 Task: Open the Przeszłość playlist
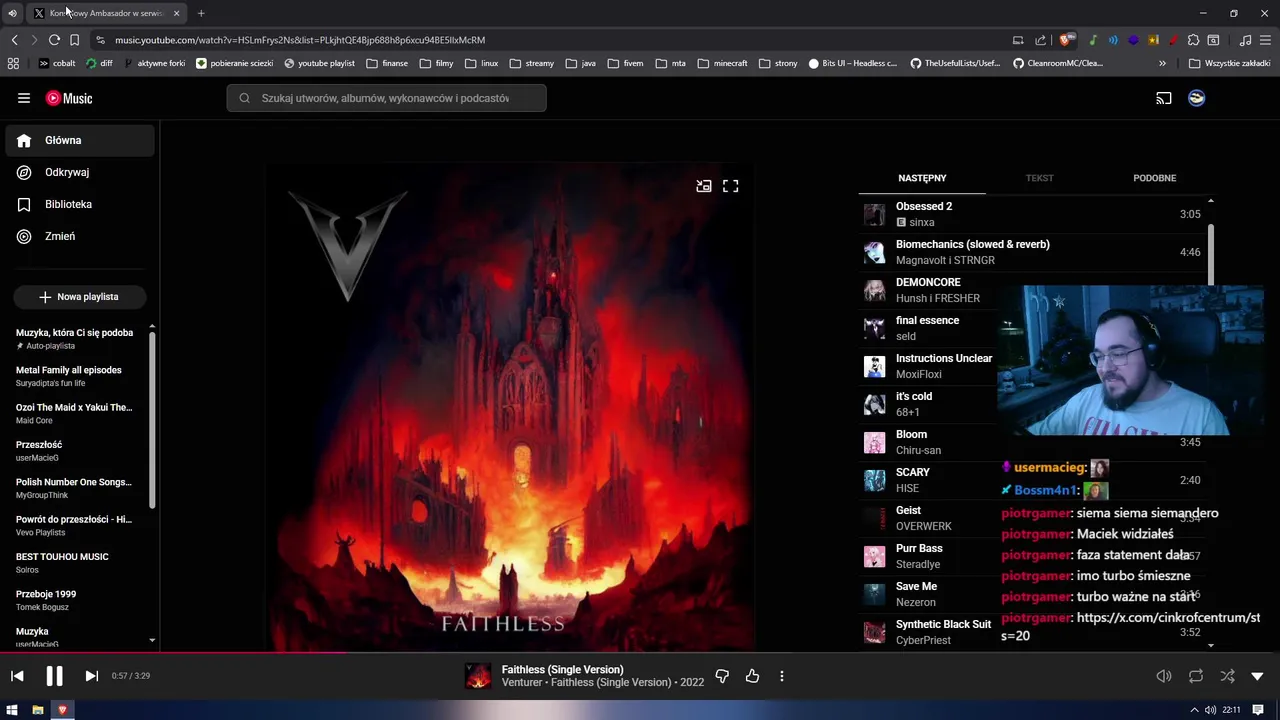[x=75, y=451]
